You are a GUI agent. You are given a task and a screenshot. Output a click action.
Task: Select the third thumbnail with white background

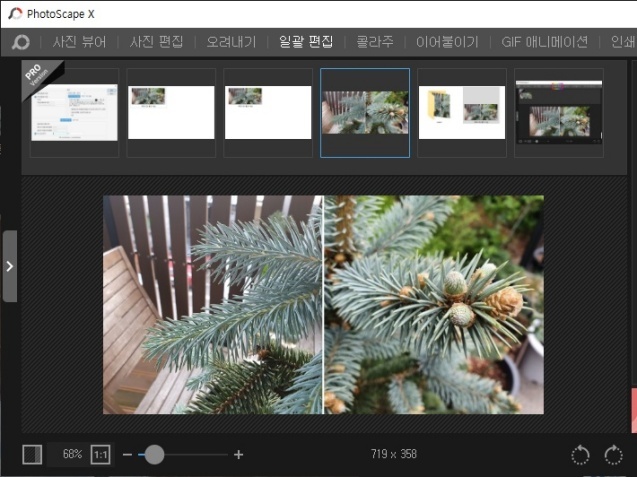coord(268,113)
